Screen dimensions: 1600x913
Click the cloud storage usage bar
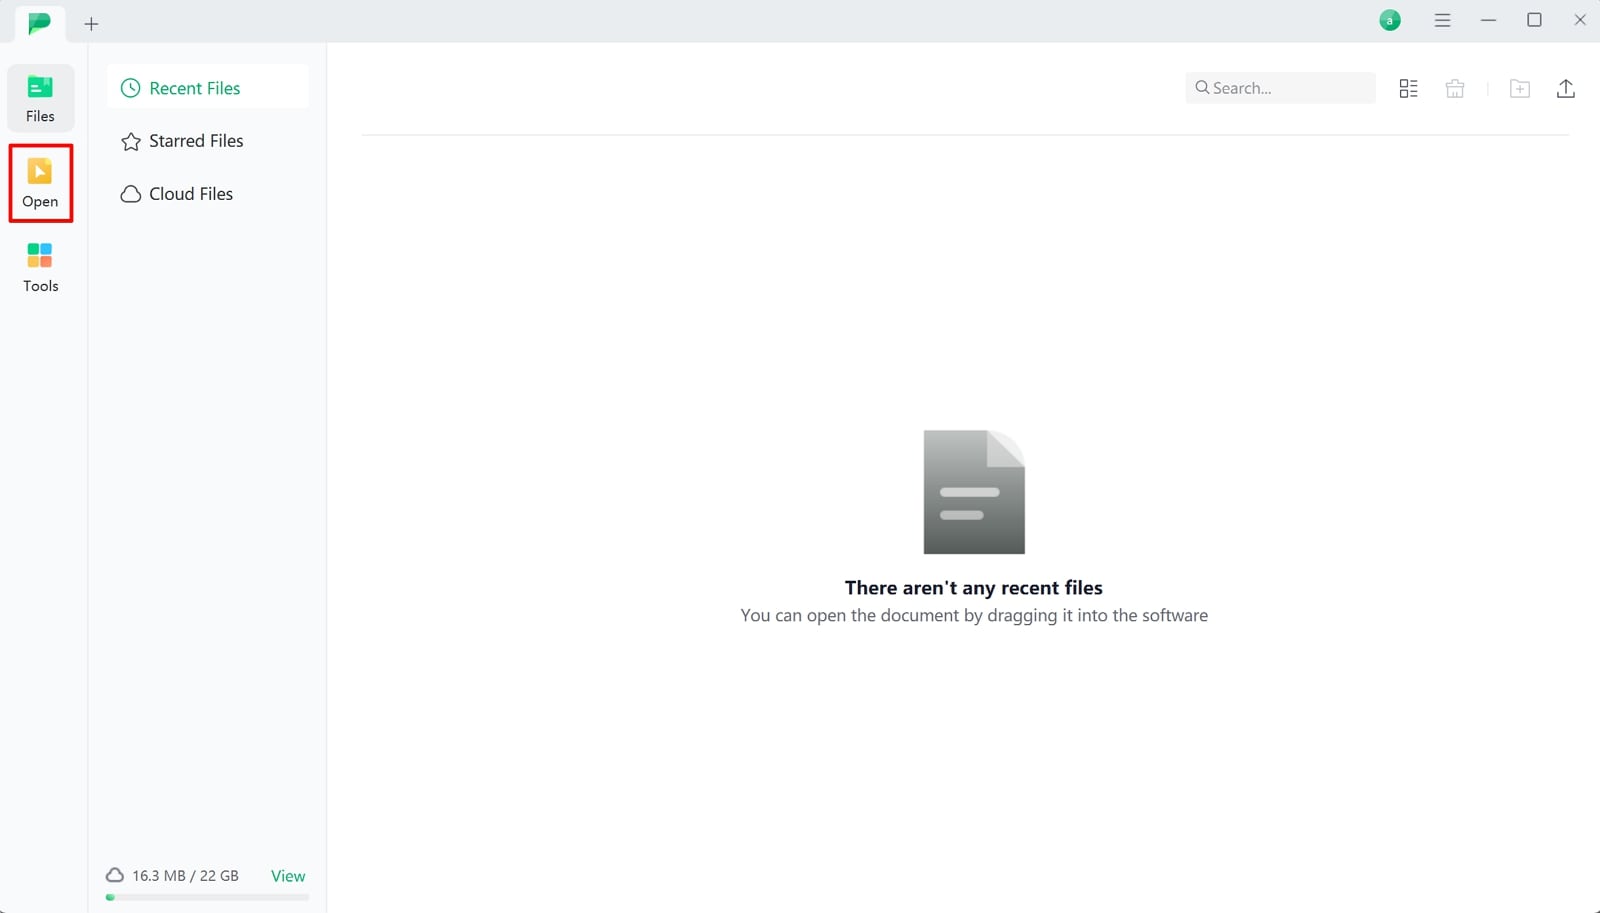(x=207, y=897)
